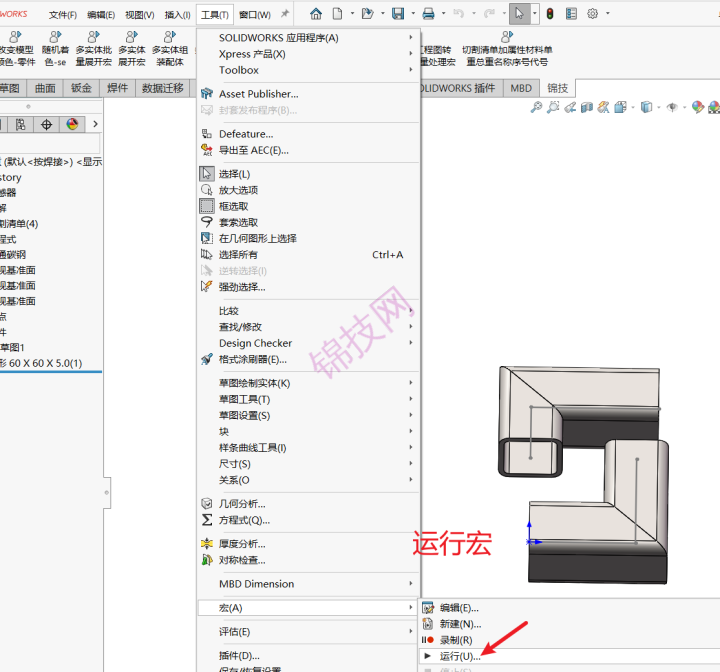Screen dimensions: 720x672
Task: Click the New document icon
Action: tap(338, 14)
